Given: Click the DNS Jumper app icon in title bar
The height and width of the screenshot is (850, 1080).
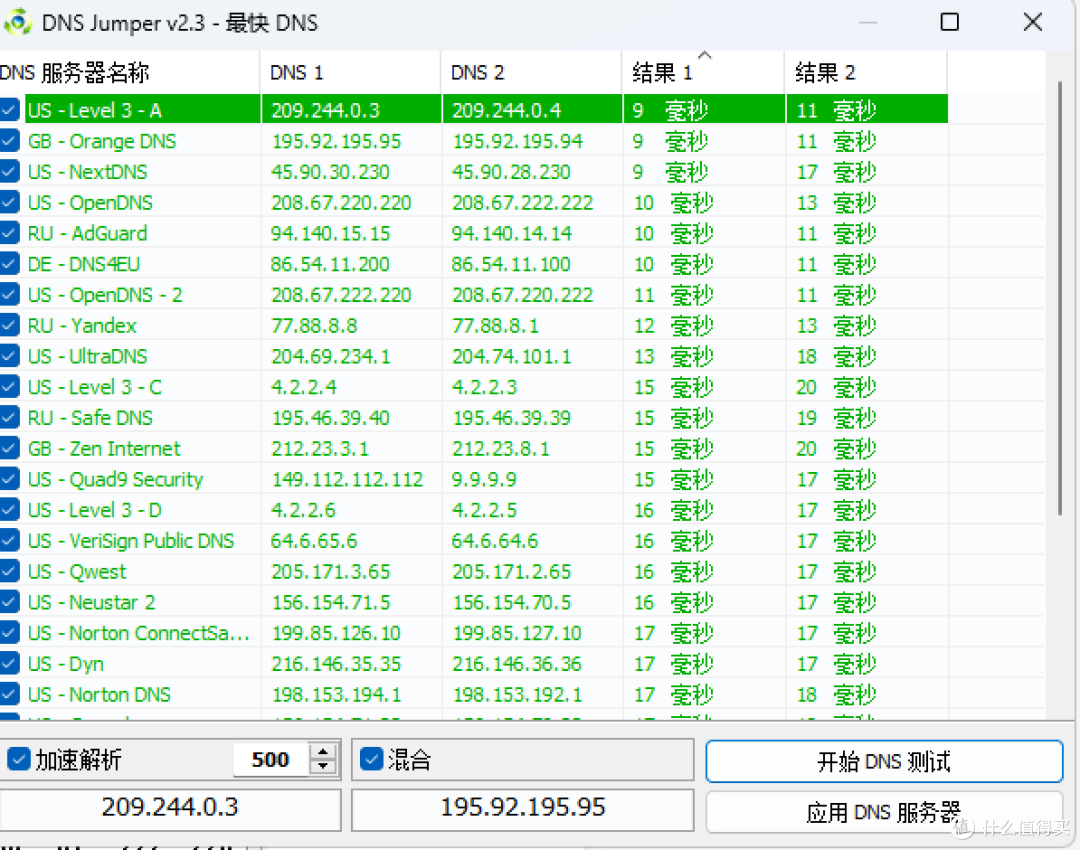Looking at the screenshot, I should point(18,23).
